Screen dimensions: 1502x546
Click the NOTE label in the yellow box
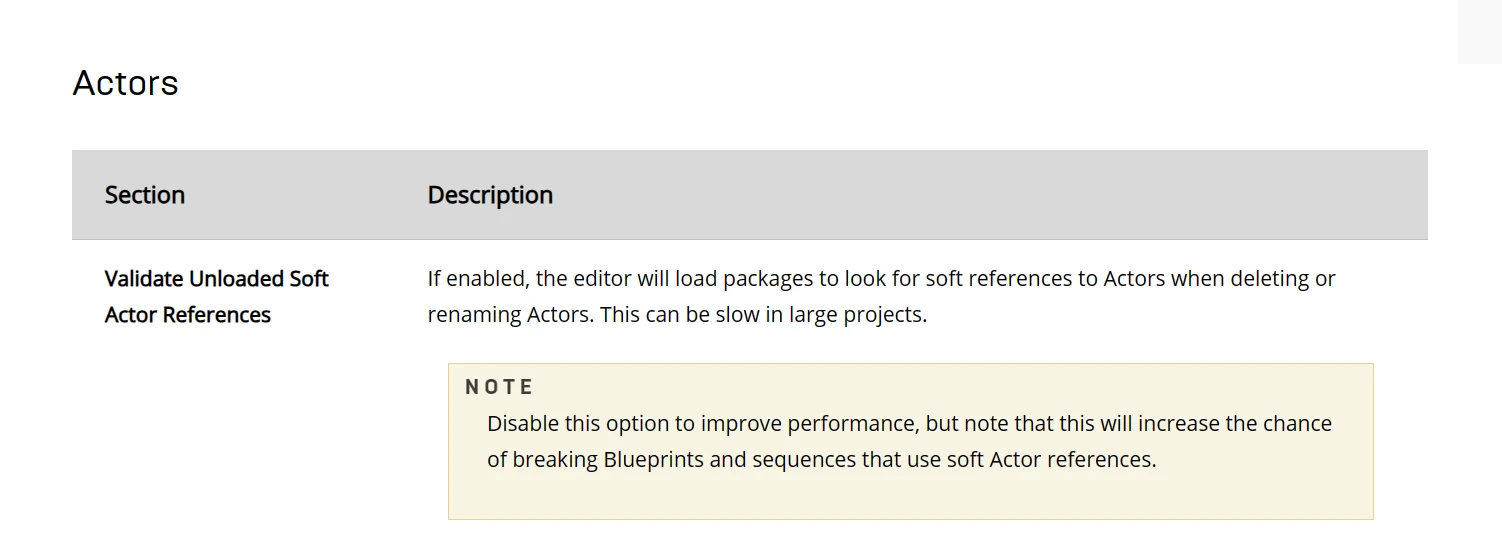tap(499, 387)
